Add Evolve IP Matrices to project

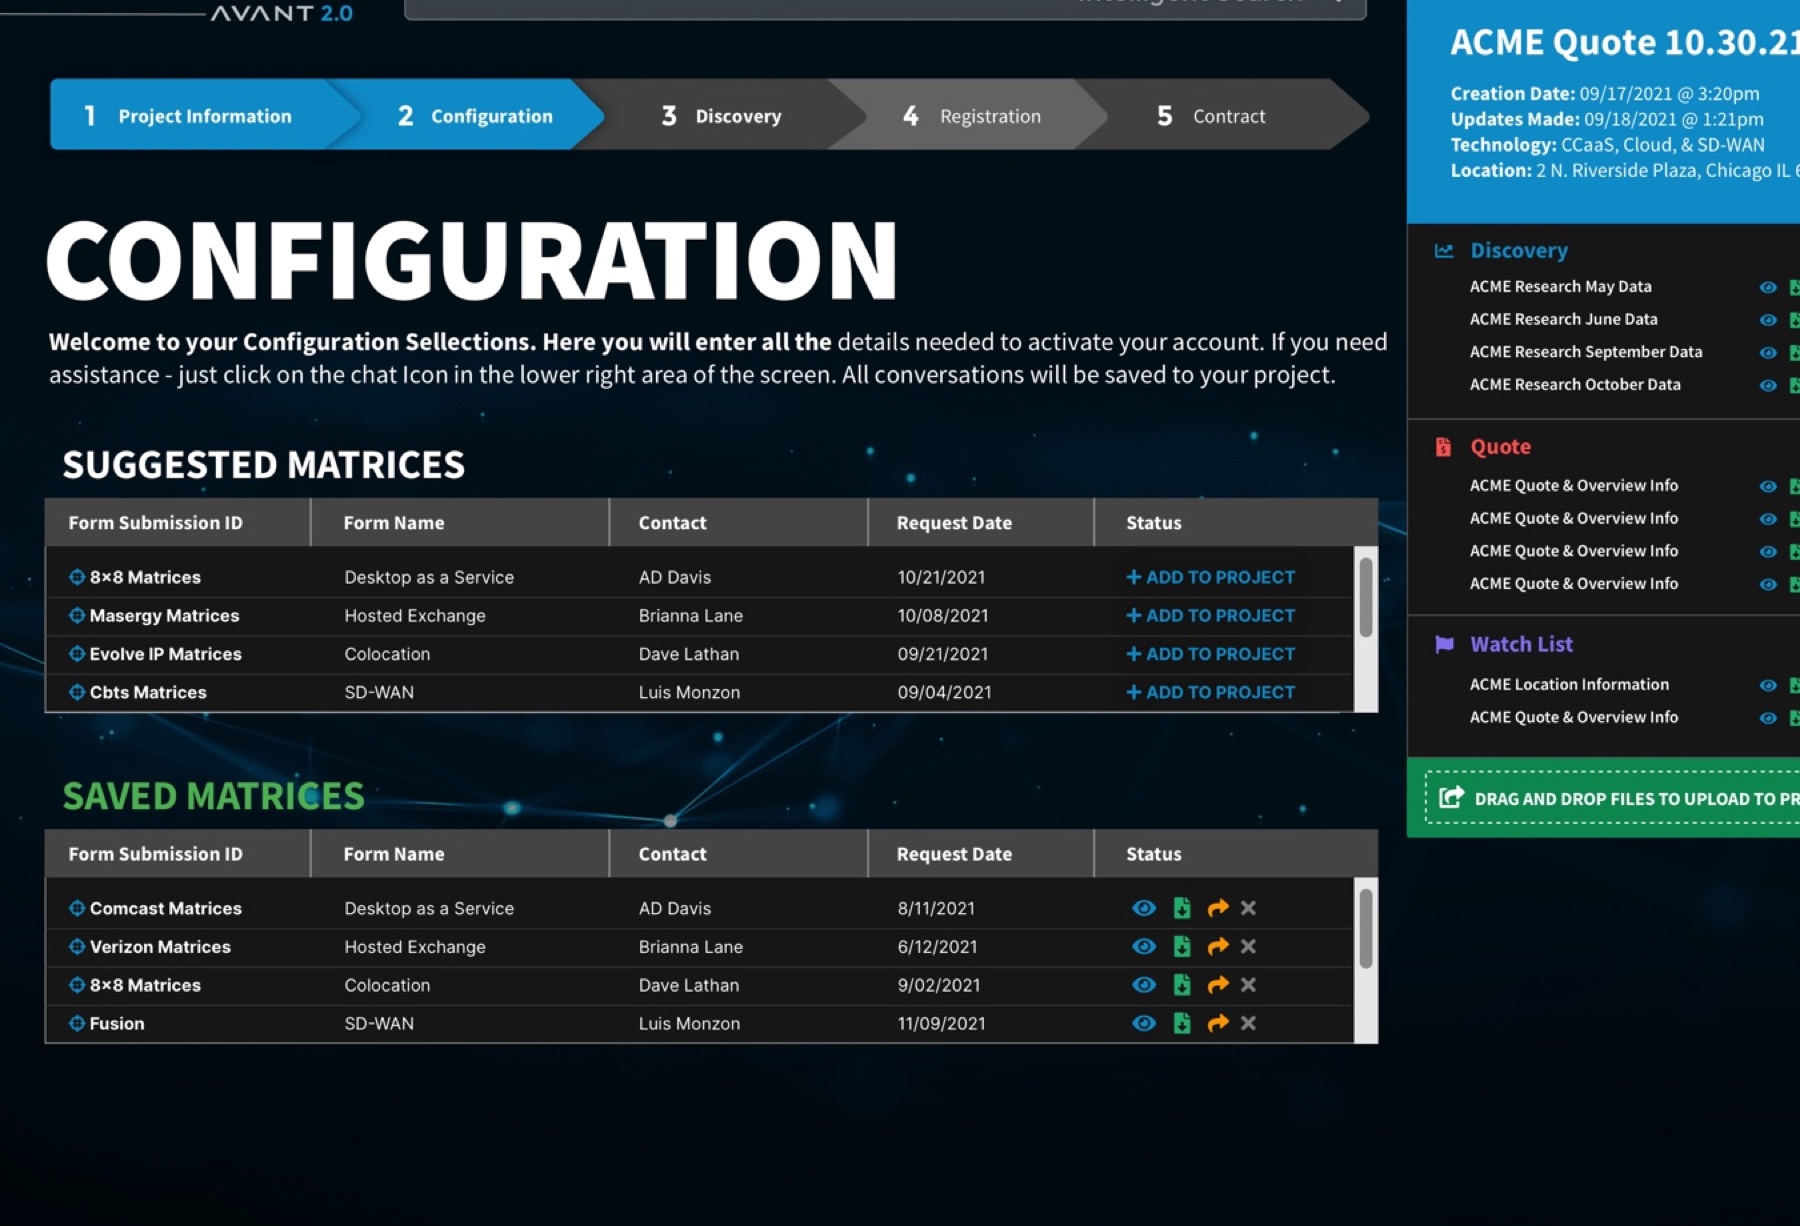[x=1210, y=654]
